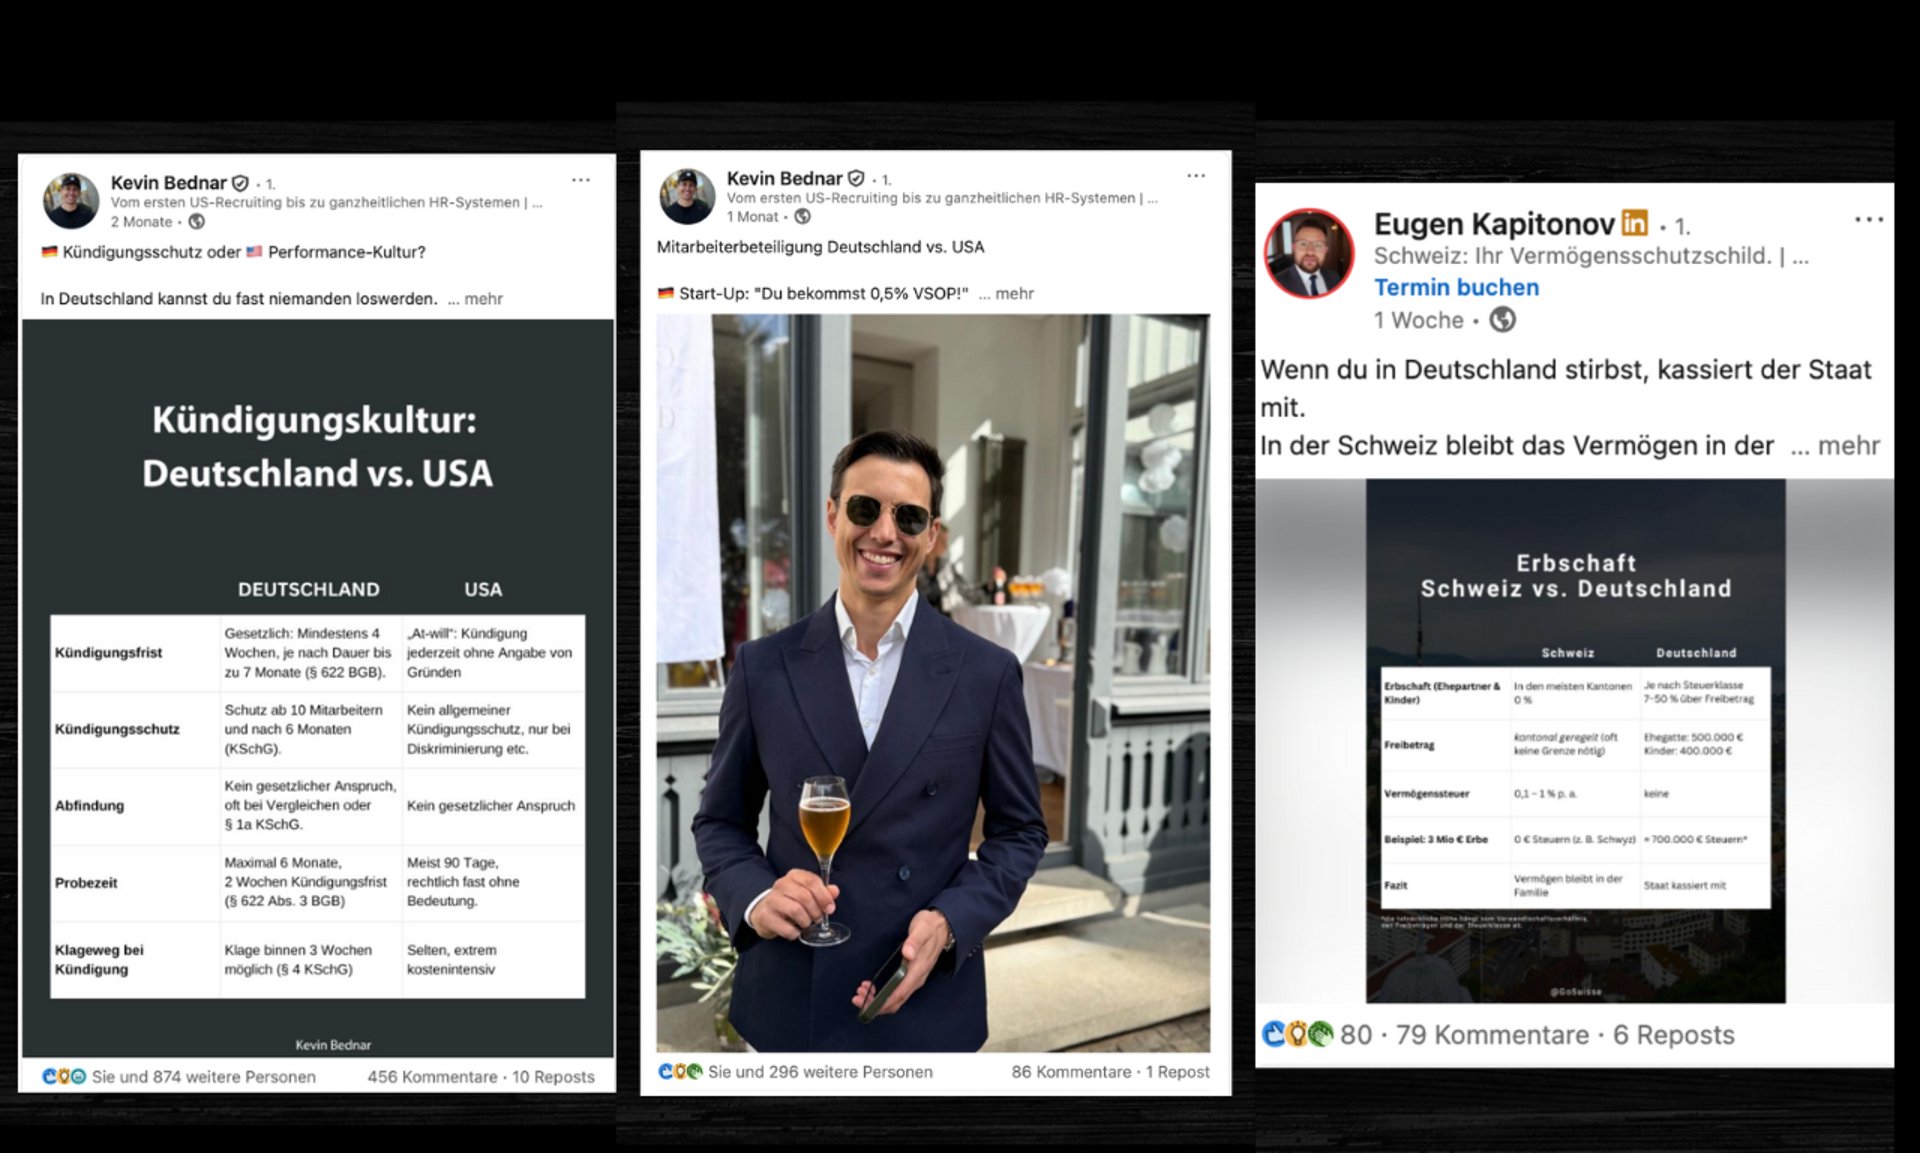Click globe icon next to 1 Woche
Viewport: 1920px width, 1153px height.
(1502, 320)
